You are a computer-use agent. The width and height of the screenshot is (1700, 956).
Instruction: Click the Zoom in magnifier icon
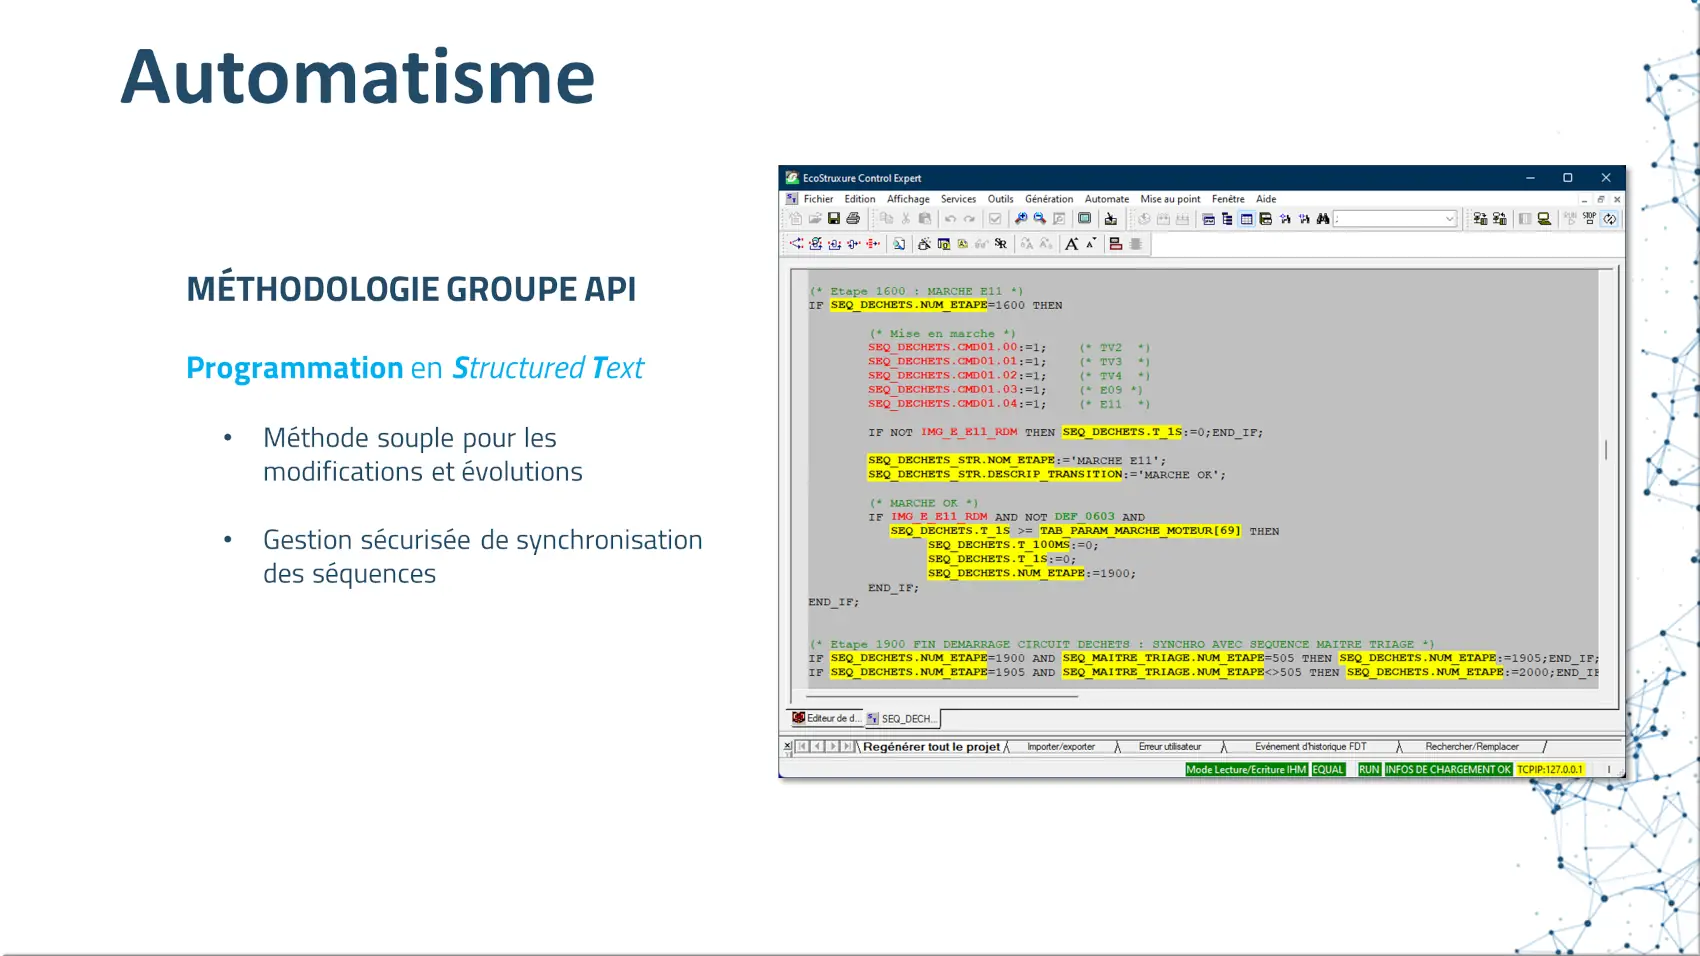coord(1021,219)
